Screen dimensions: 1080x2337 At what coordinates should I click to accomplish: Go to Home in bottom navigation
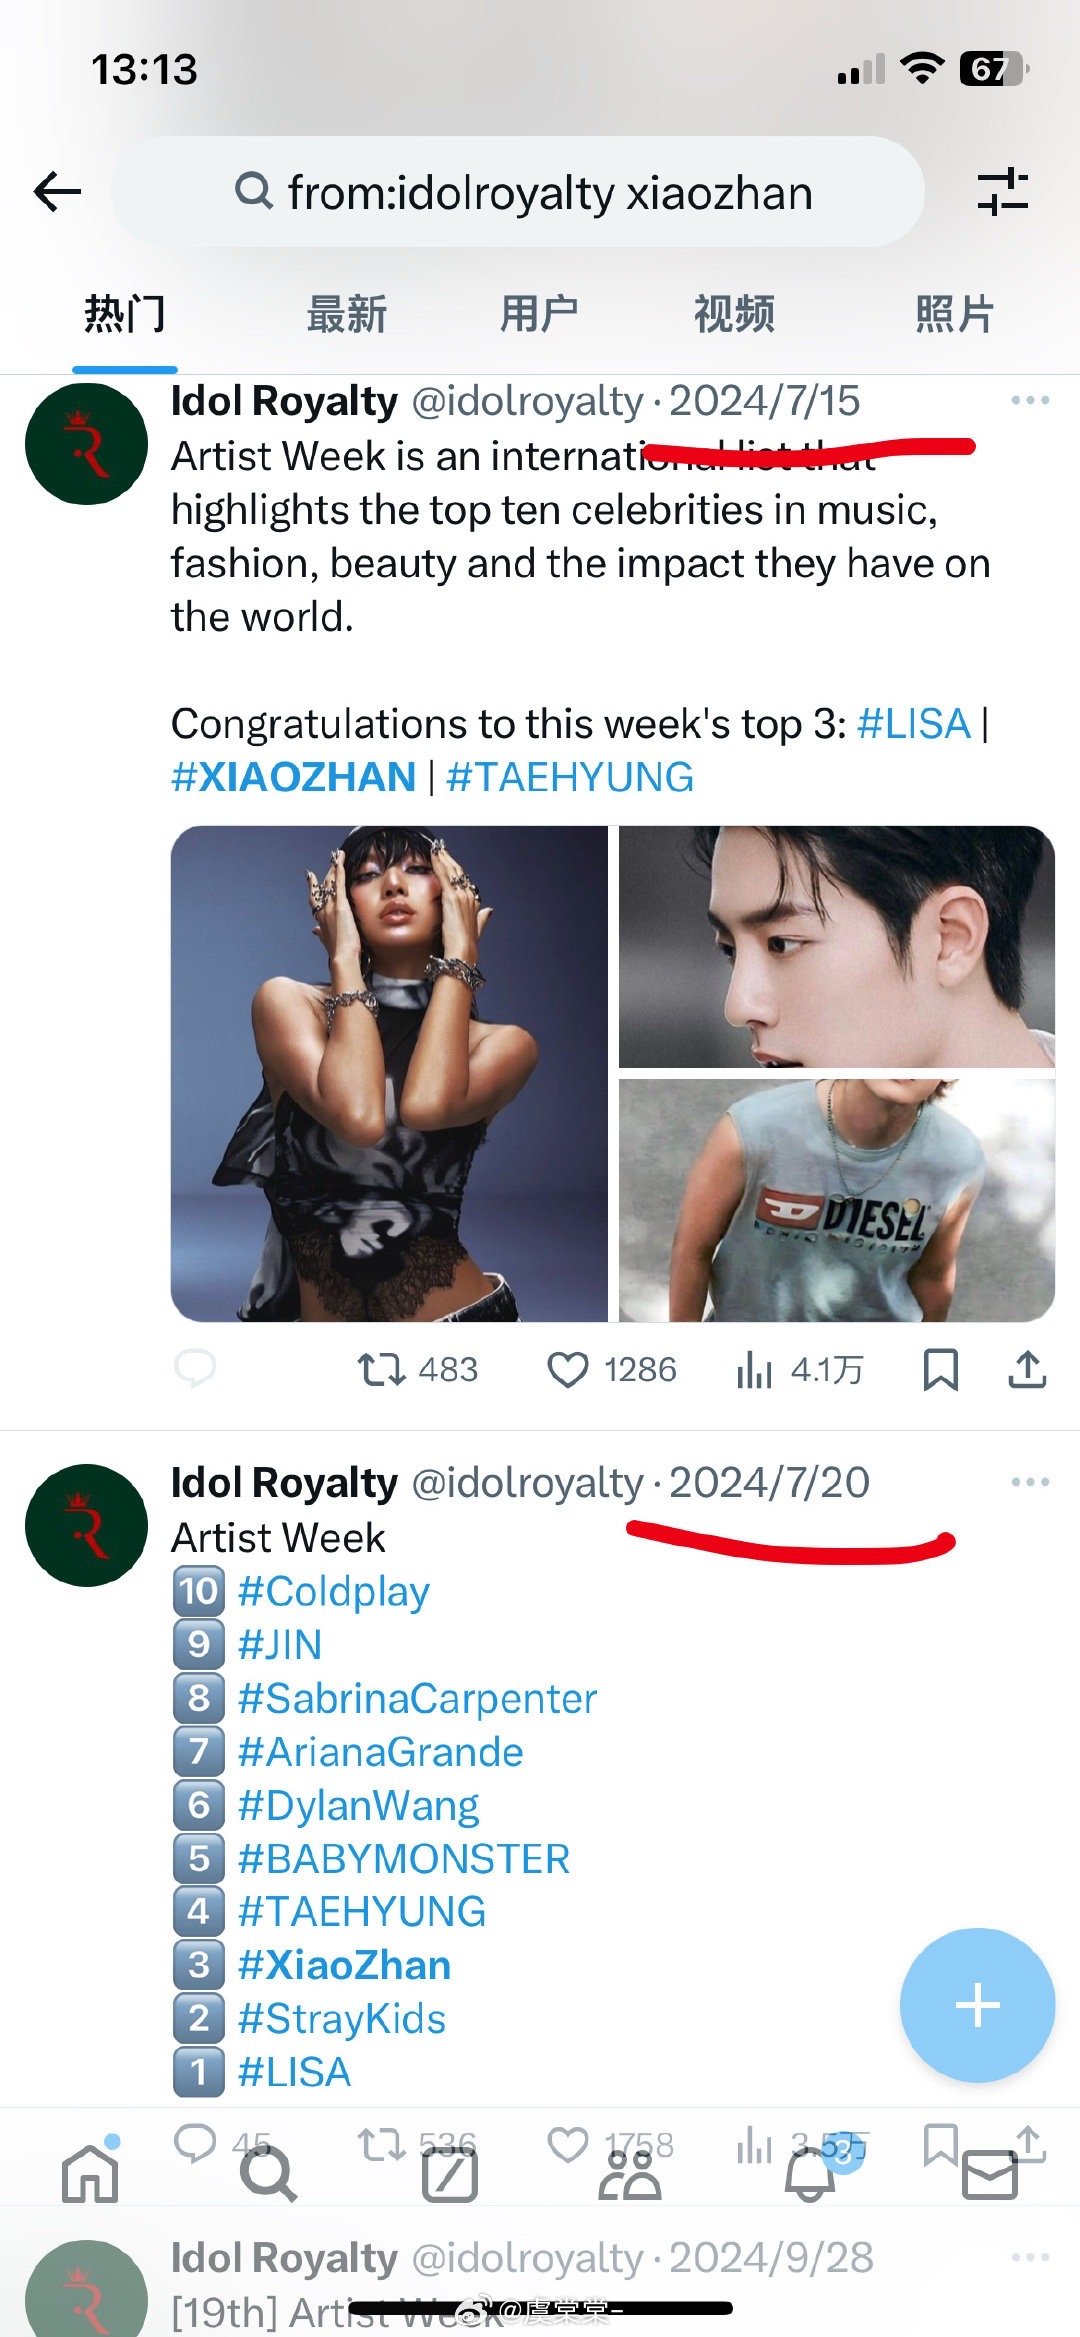(90, 2174)
